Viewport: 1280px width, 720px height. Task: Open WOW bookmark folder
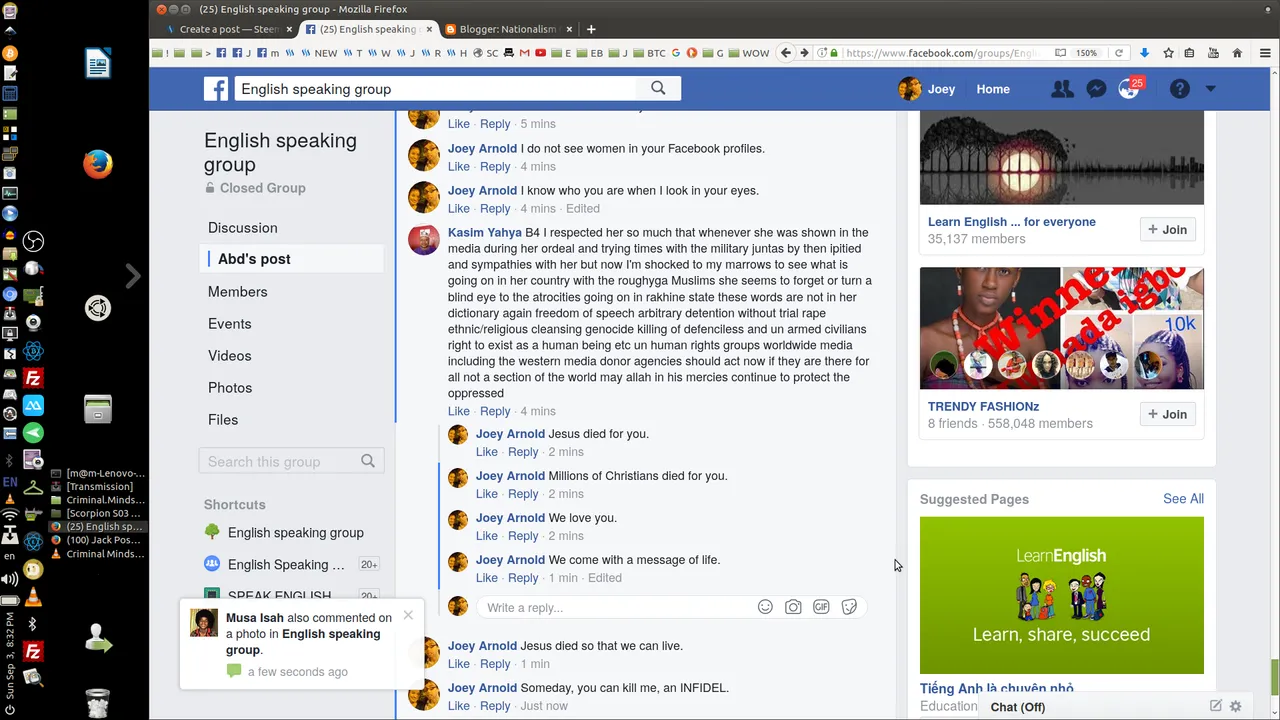point(750,53)
